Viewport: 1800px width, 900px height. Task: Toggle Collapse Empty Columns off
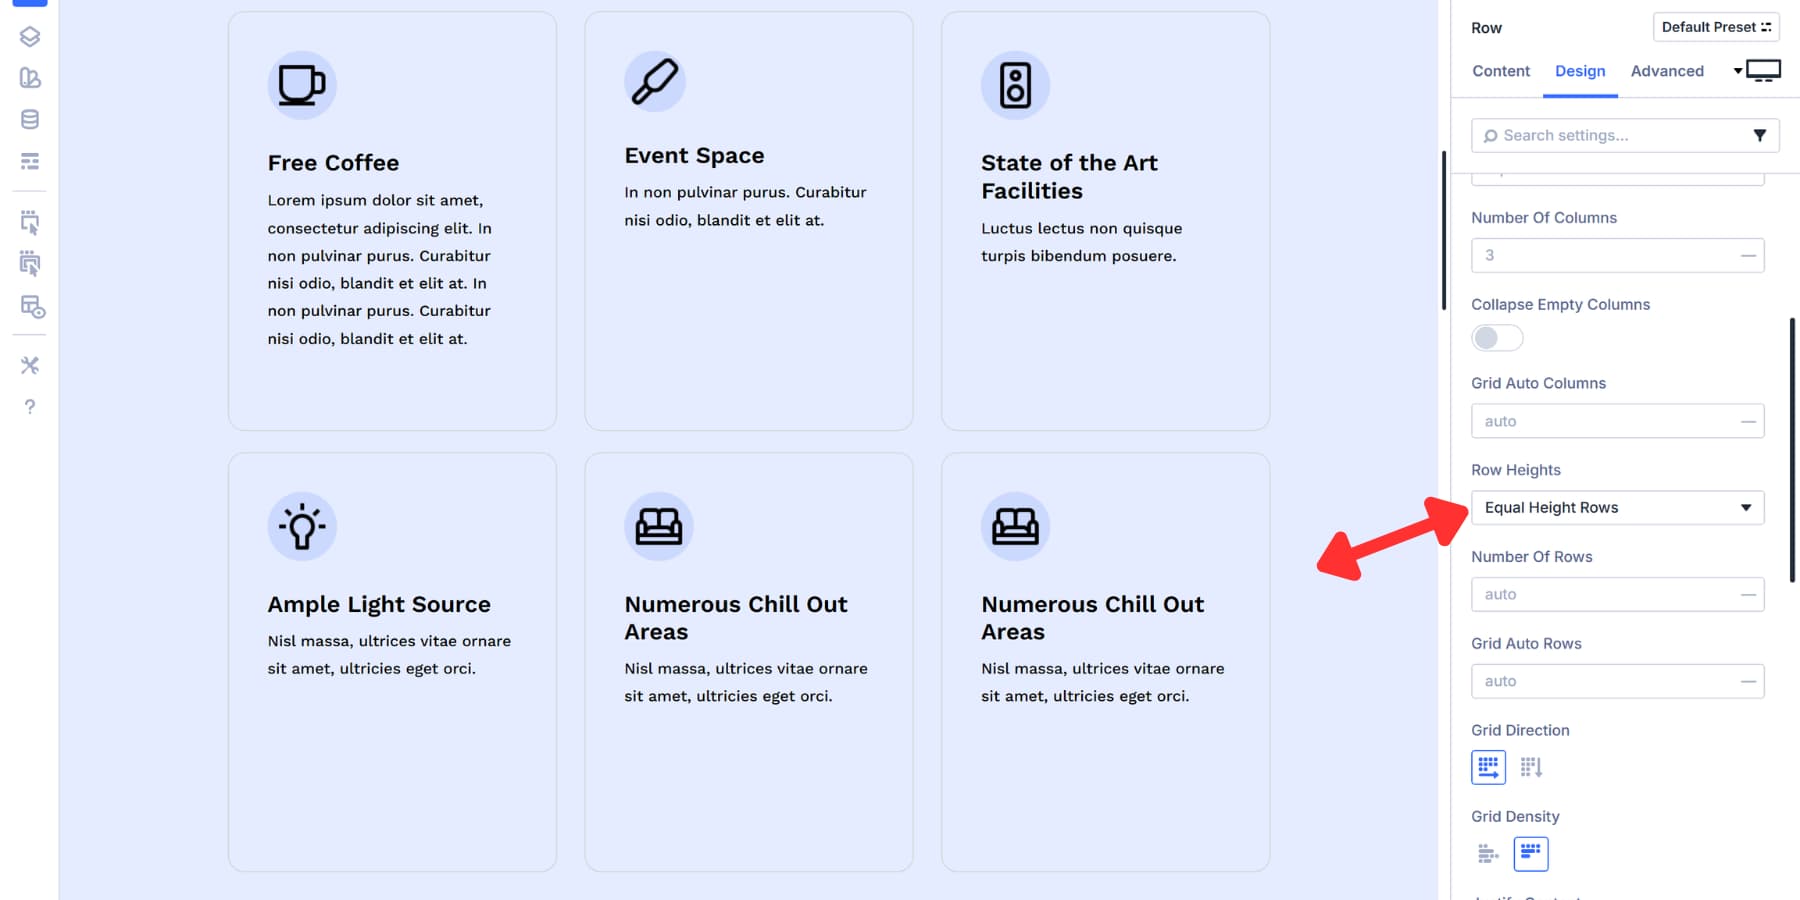1496,338
